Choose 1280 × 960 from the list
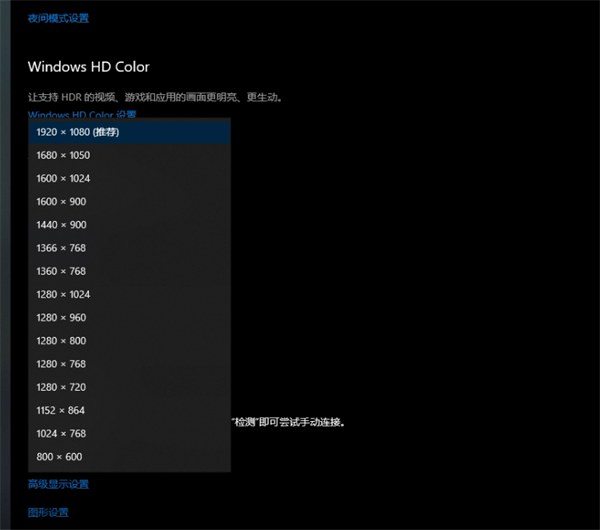600x530 pixels. (x=129, y=318)
